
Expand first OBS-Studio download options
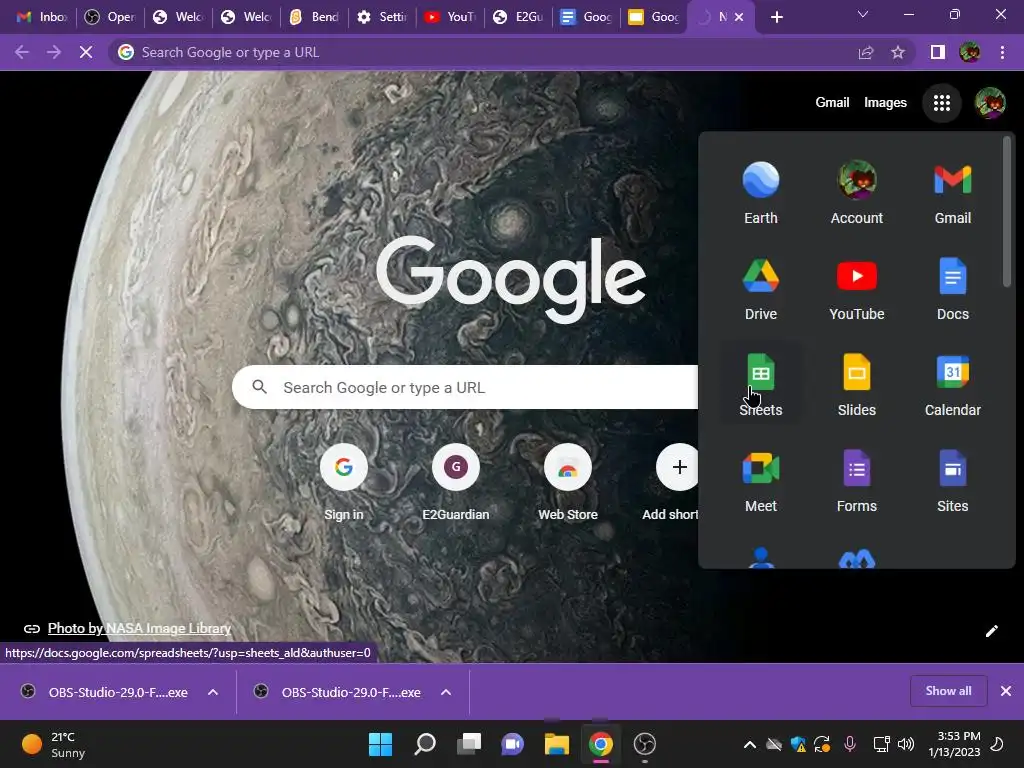pos(213,692)
